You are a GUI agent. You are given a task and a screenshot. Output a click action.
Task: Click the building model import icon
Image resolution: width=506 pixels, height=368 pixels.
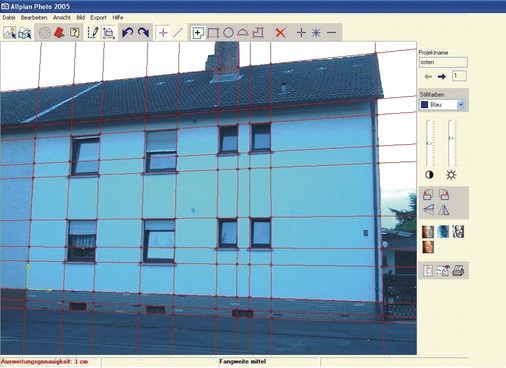tap(25, 33)
